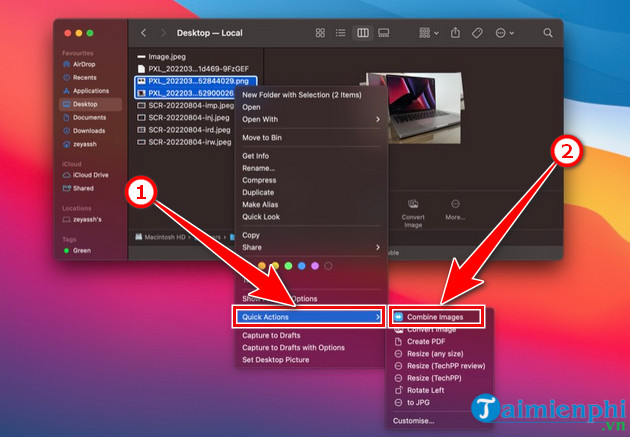Expand the Open With submenu

[310, 119]
